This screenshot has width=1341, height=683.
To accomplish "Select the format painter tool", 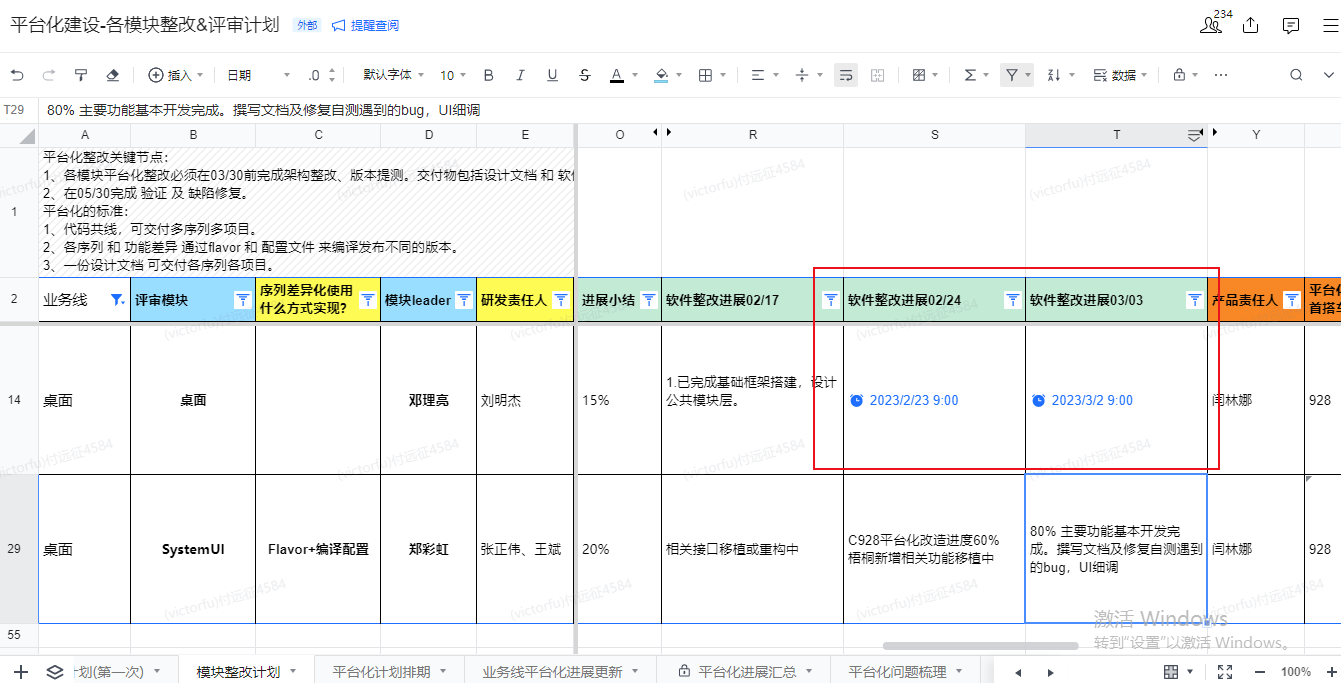I will 81,75.
